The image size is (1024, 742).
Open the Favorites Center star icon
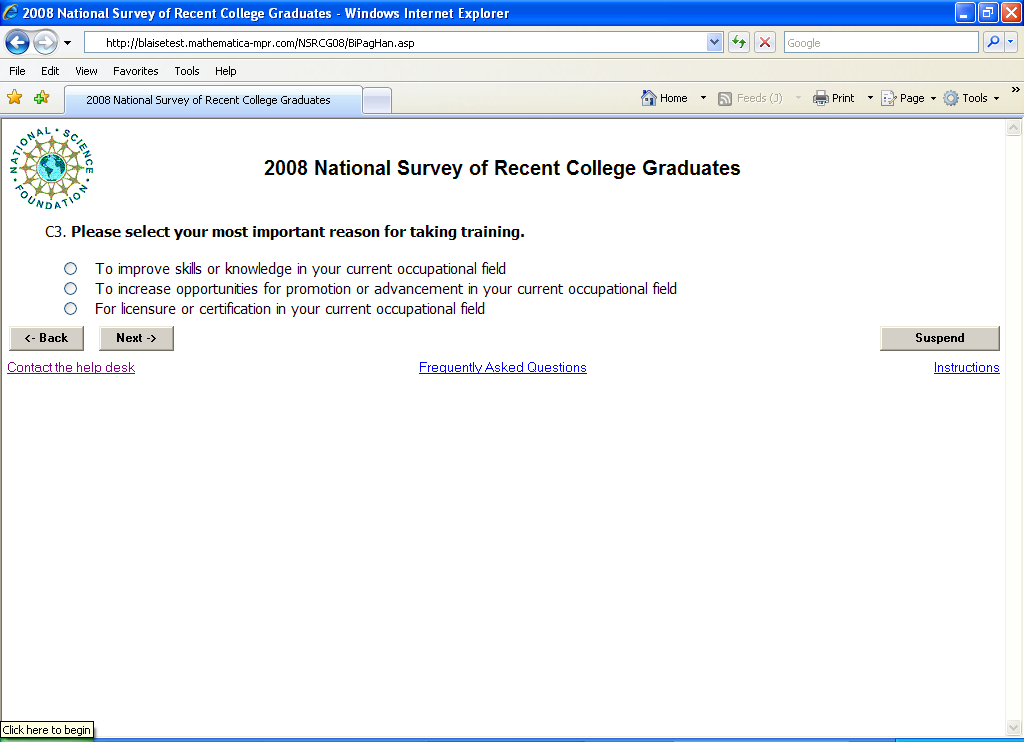14,98
